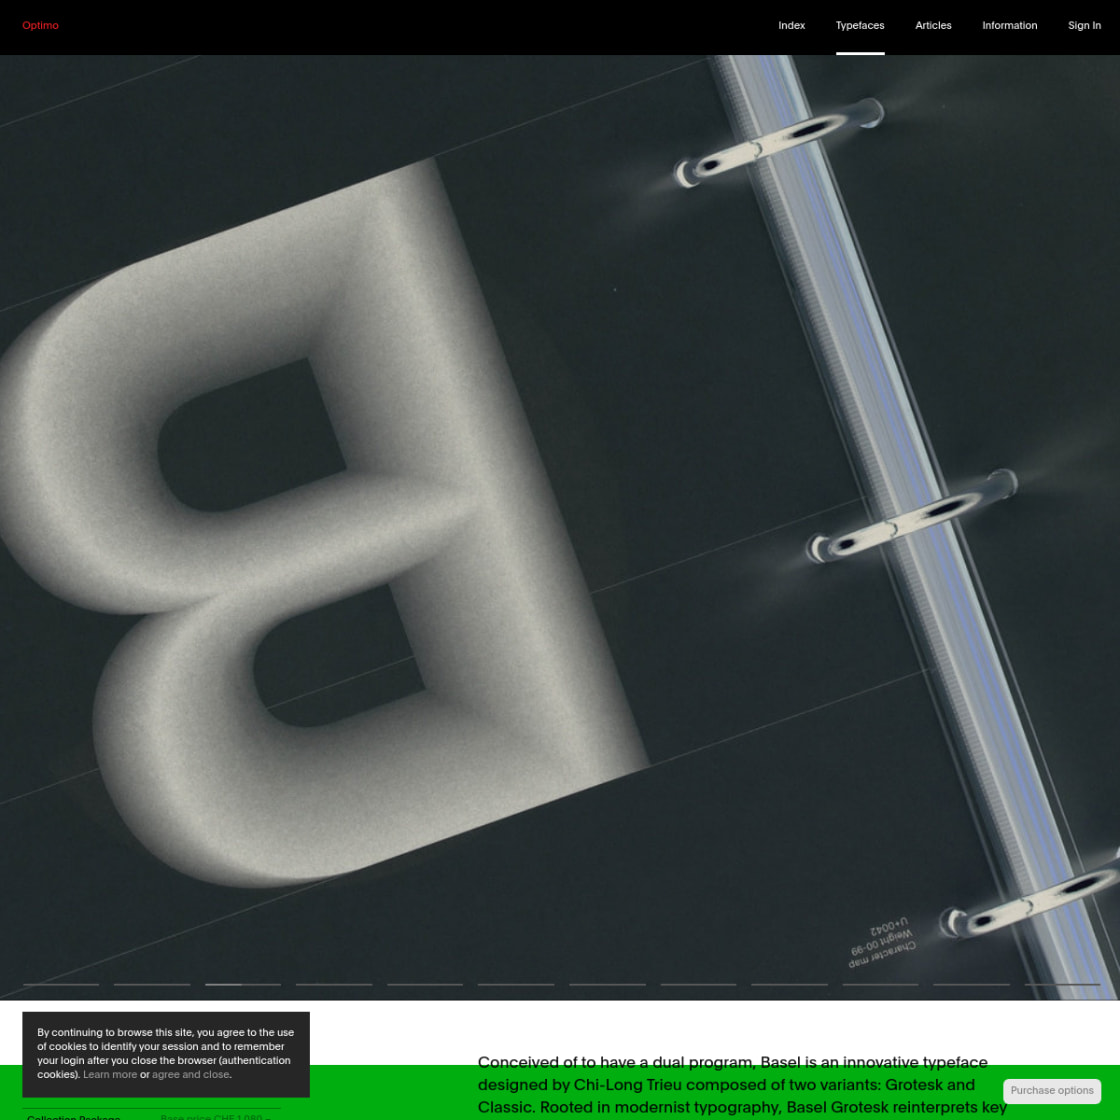Viewport: 1120px width, 1120px height.
Task: Jump to the second slideshow indicator
Action: point(152,984)
